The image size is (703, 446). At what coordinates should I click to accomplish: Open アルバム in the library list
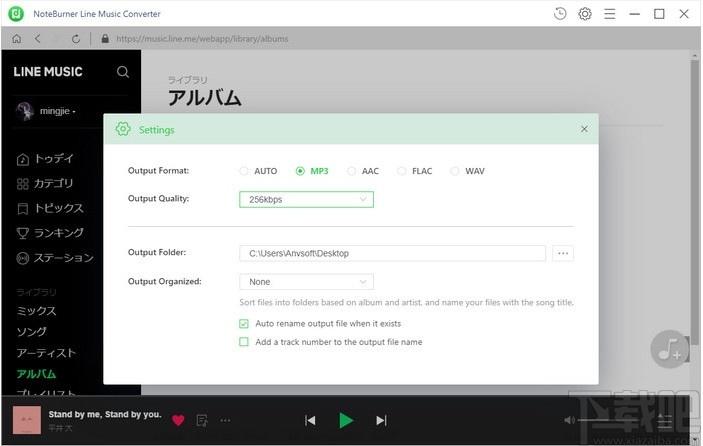pos(36,374)
